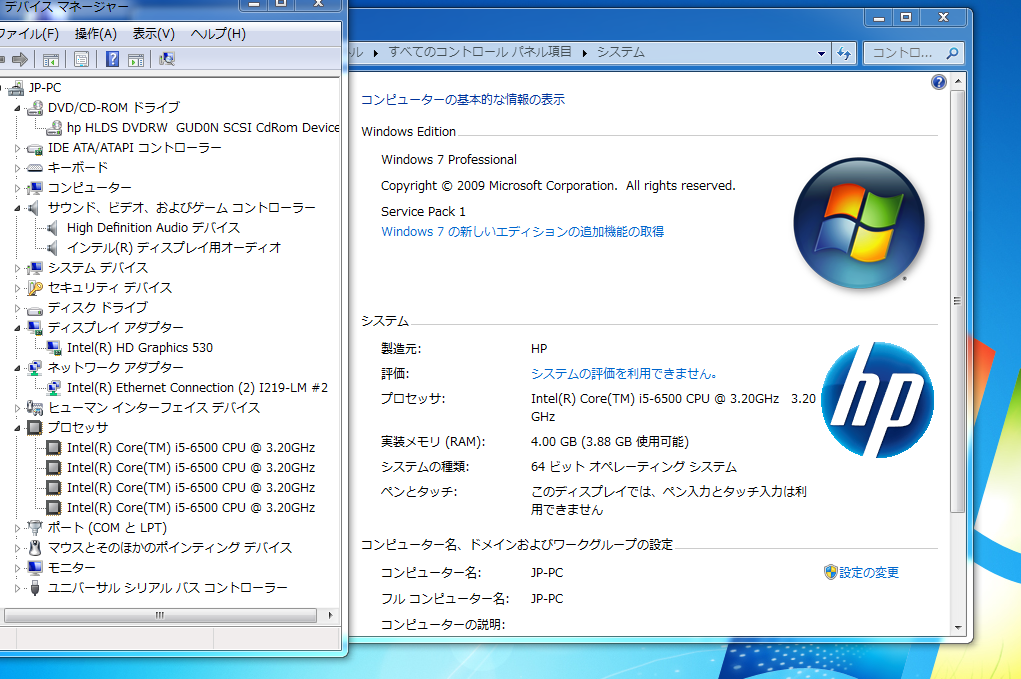
Task: Click the Properties toolbar icon in Device Manager
Action: (80, 58)
